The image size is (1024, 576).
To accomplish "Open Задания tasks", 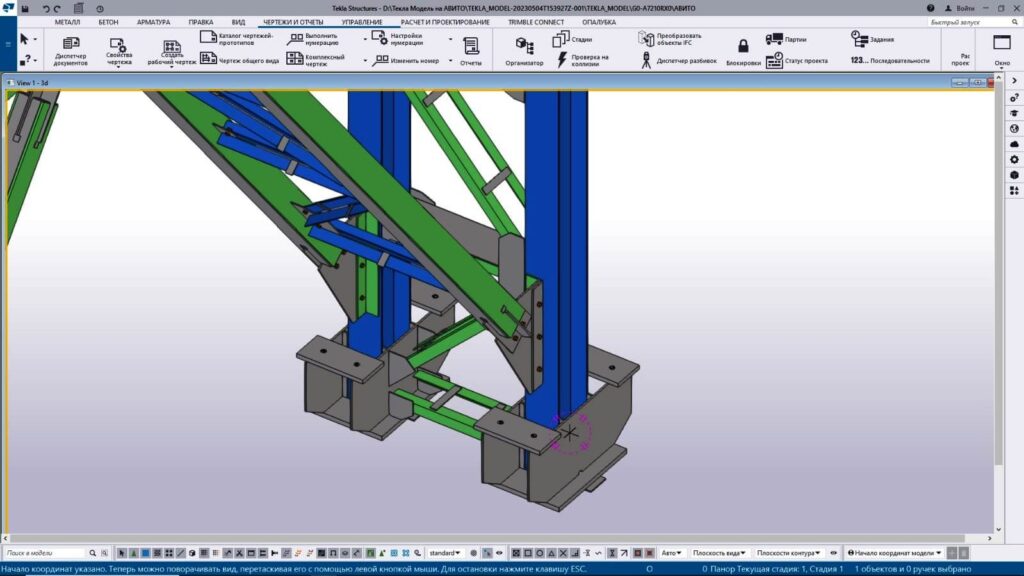I will tap(872, 39).
